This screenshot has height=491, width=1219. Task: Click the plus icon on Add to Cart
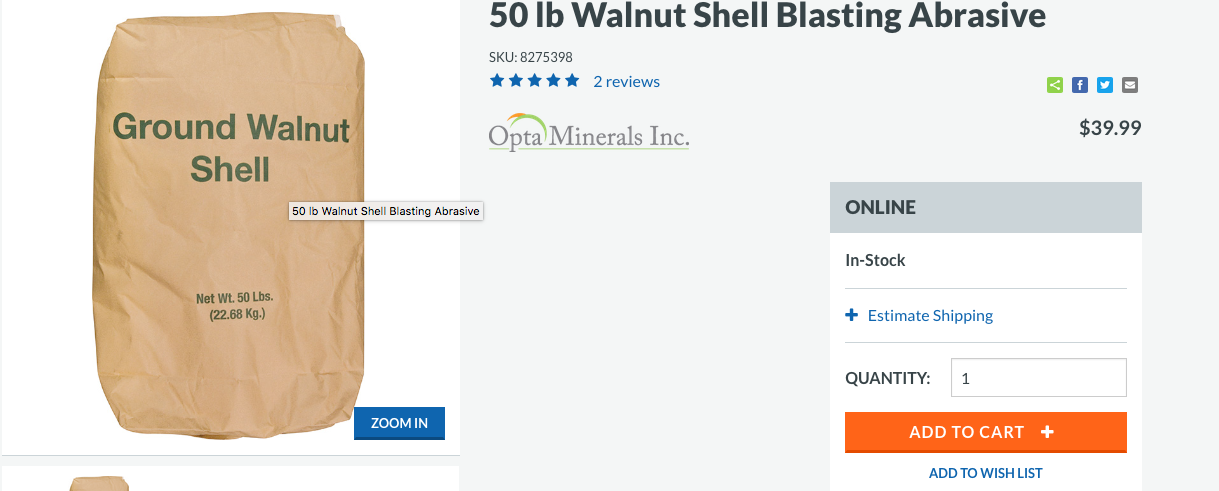tap(1047, 432)
